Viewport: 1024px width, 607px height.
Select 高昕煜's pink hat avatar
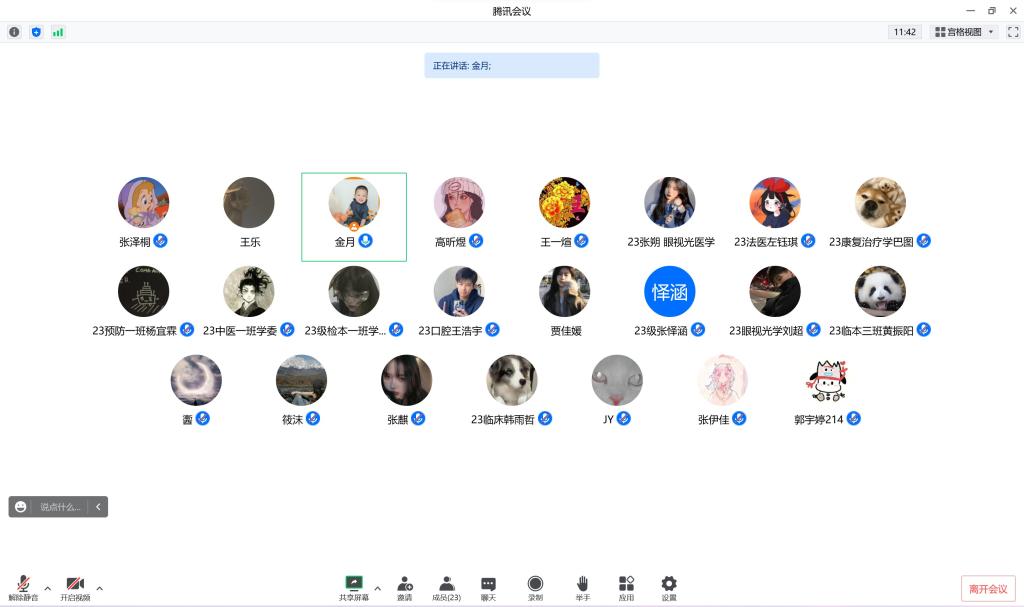click(x=459, y=203)
